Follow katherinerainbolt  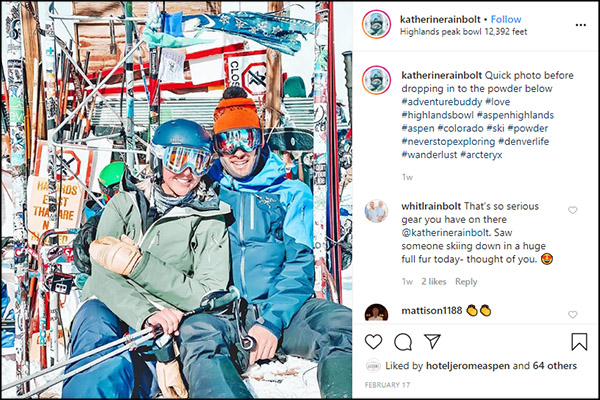click(506, 19)
